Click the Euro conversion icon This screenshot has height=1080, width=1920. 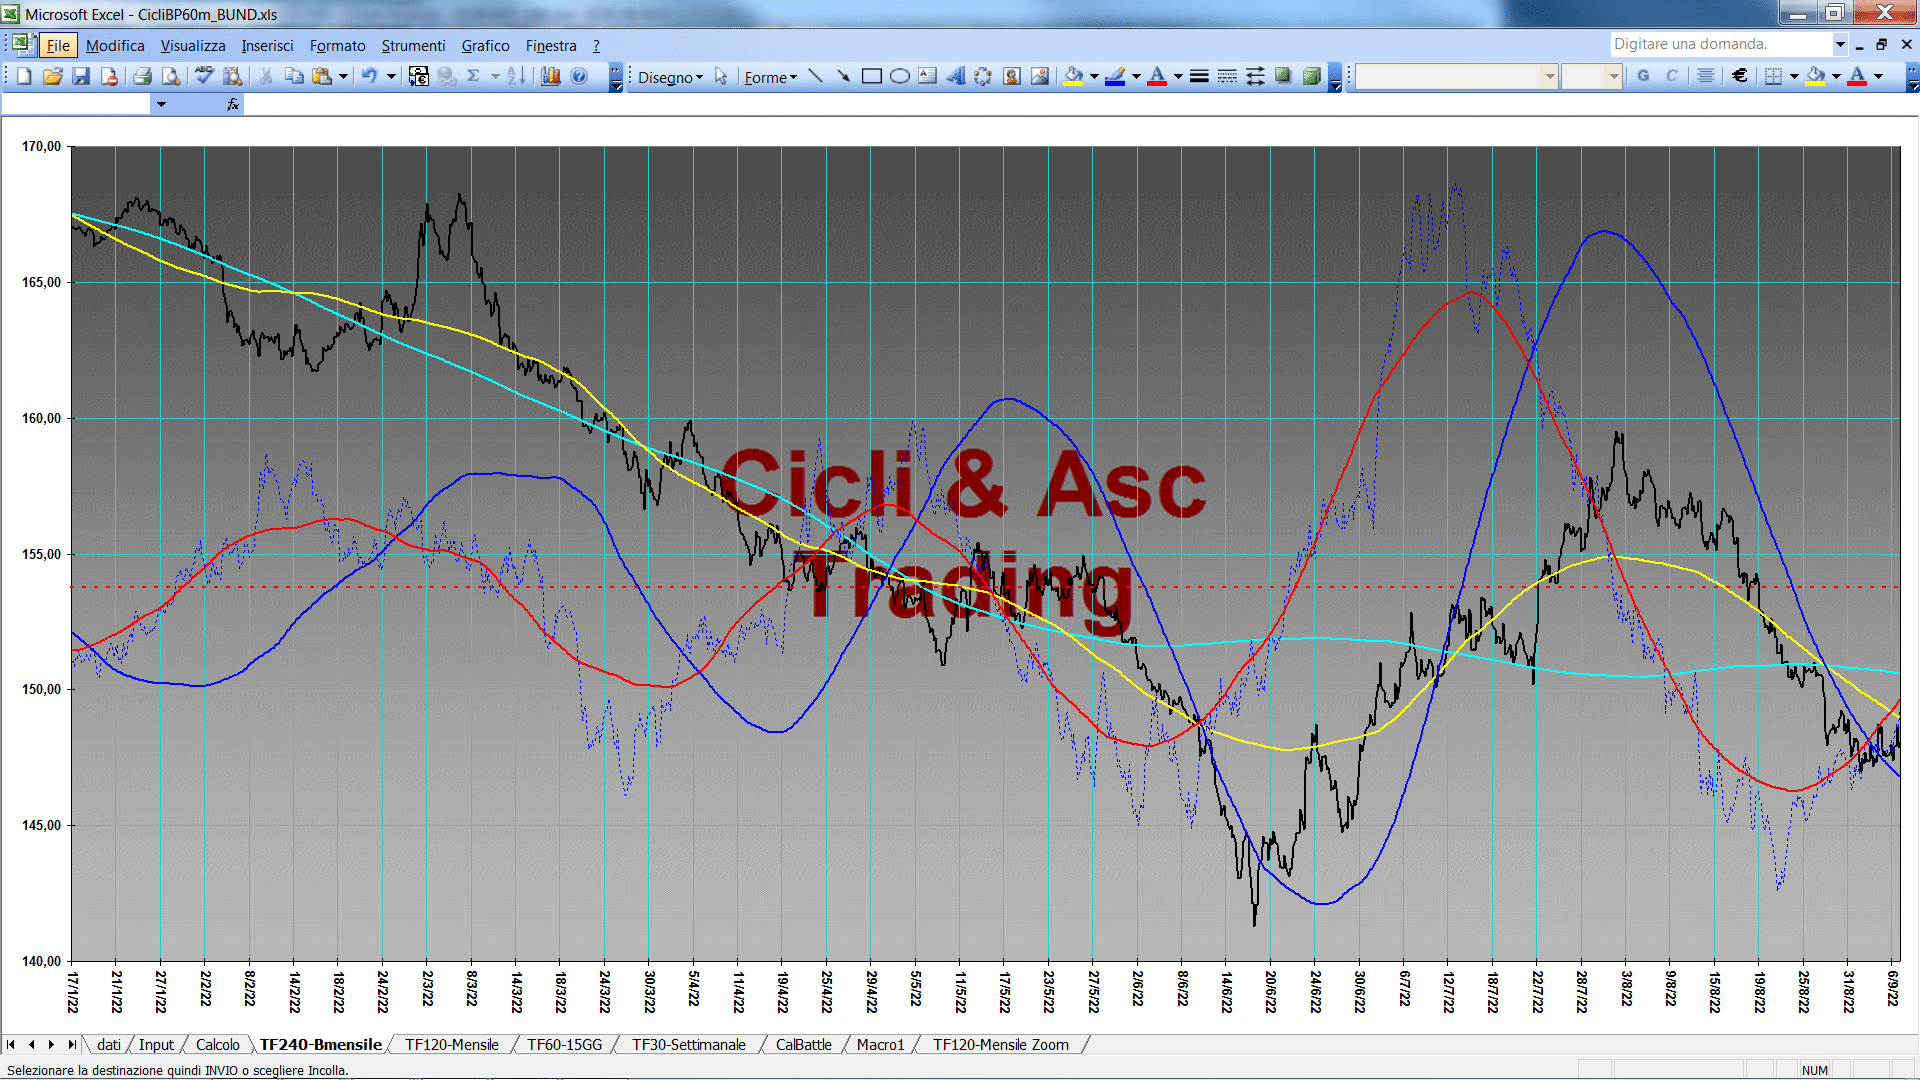pyautogui.click(x=419, y=76)
